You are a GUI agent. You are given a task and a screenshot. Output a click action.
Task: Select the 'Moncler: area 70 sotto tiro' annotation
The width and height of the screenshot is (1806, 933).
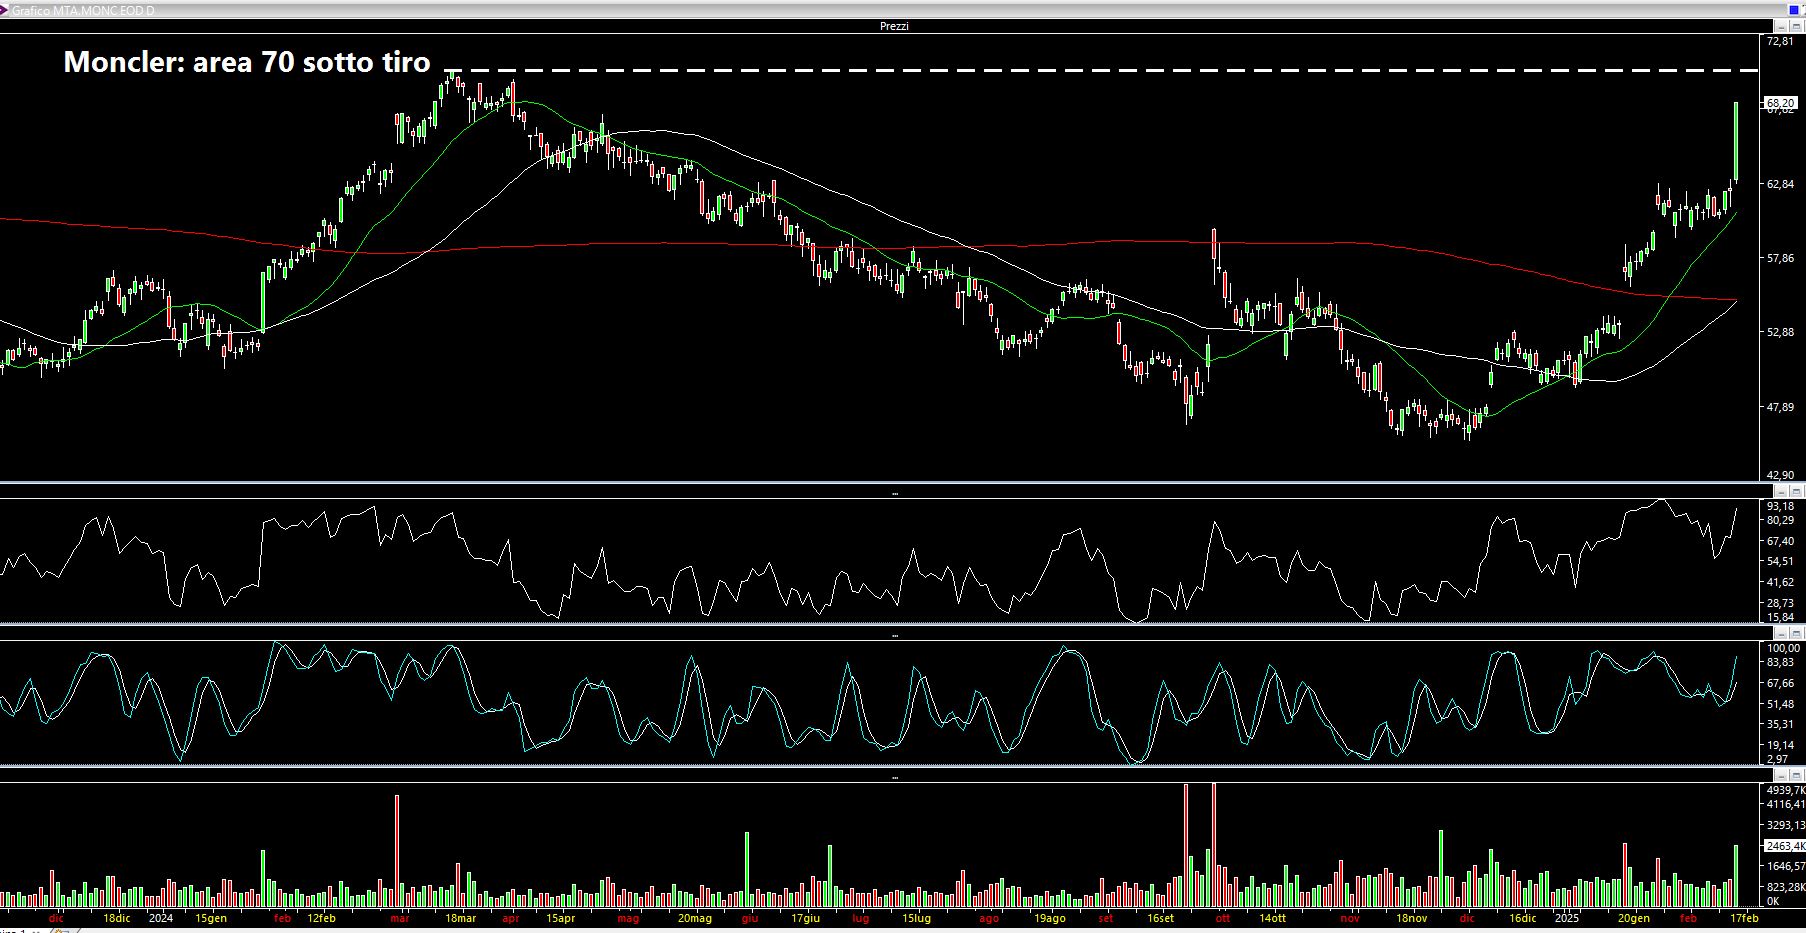pyautogui.click(x=247, y=62)
